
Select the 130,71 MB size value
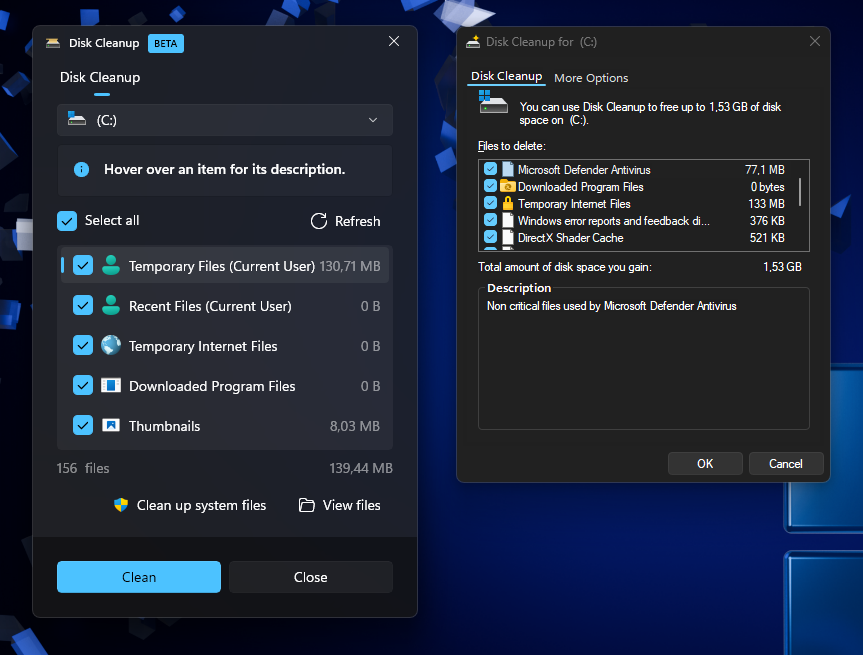click(x=350, y=266)
